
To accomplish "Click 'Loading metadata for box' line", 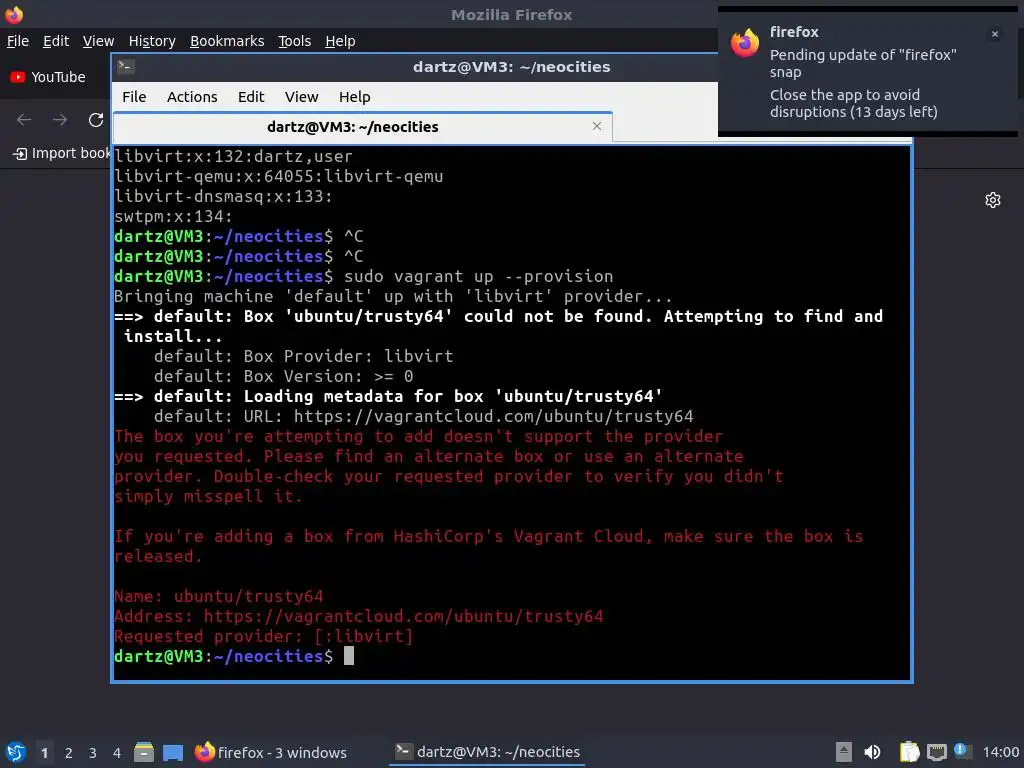I will tap(389, 396).
